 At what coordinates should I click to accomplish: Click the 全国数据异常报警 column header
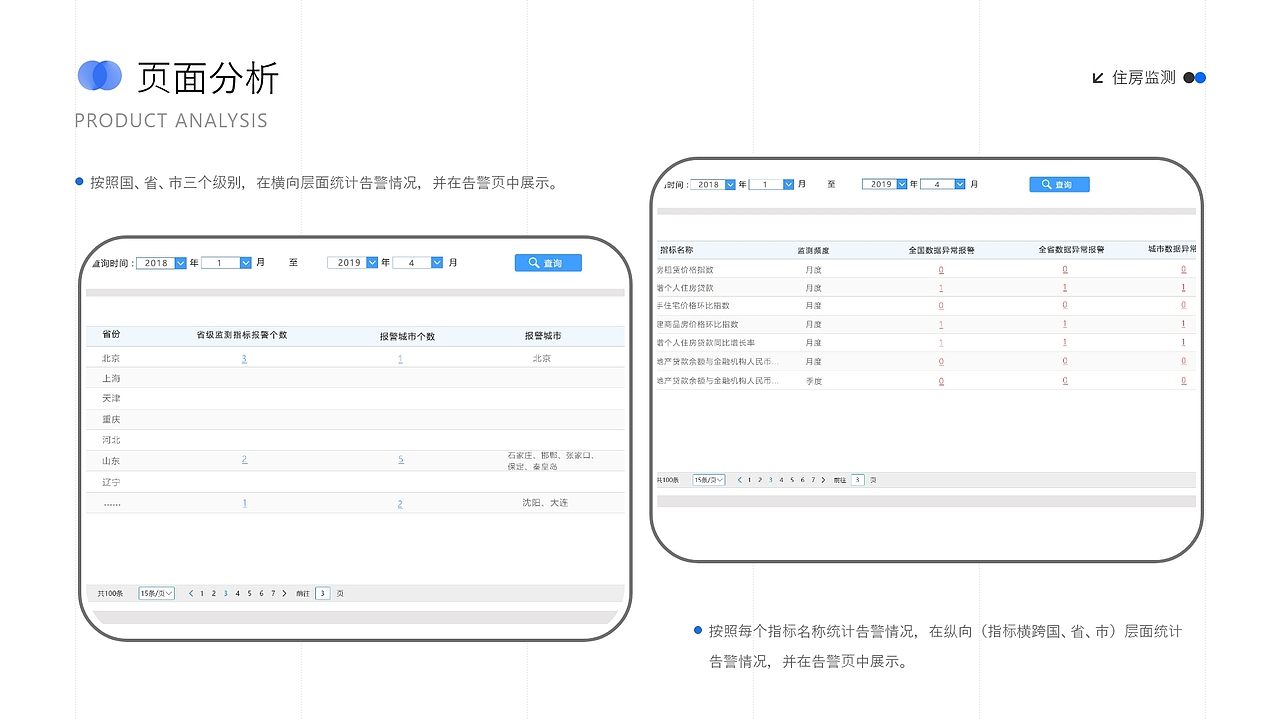click(941, 250)
